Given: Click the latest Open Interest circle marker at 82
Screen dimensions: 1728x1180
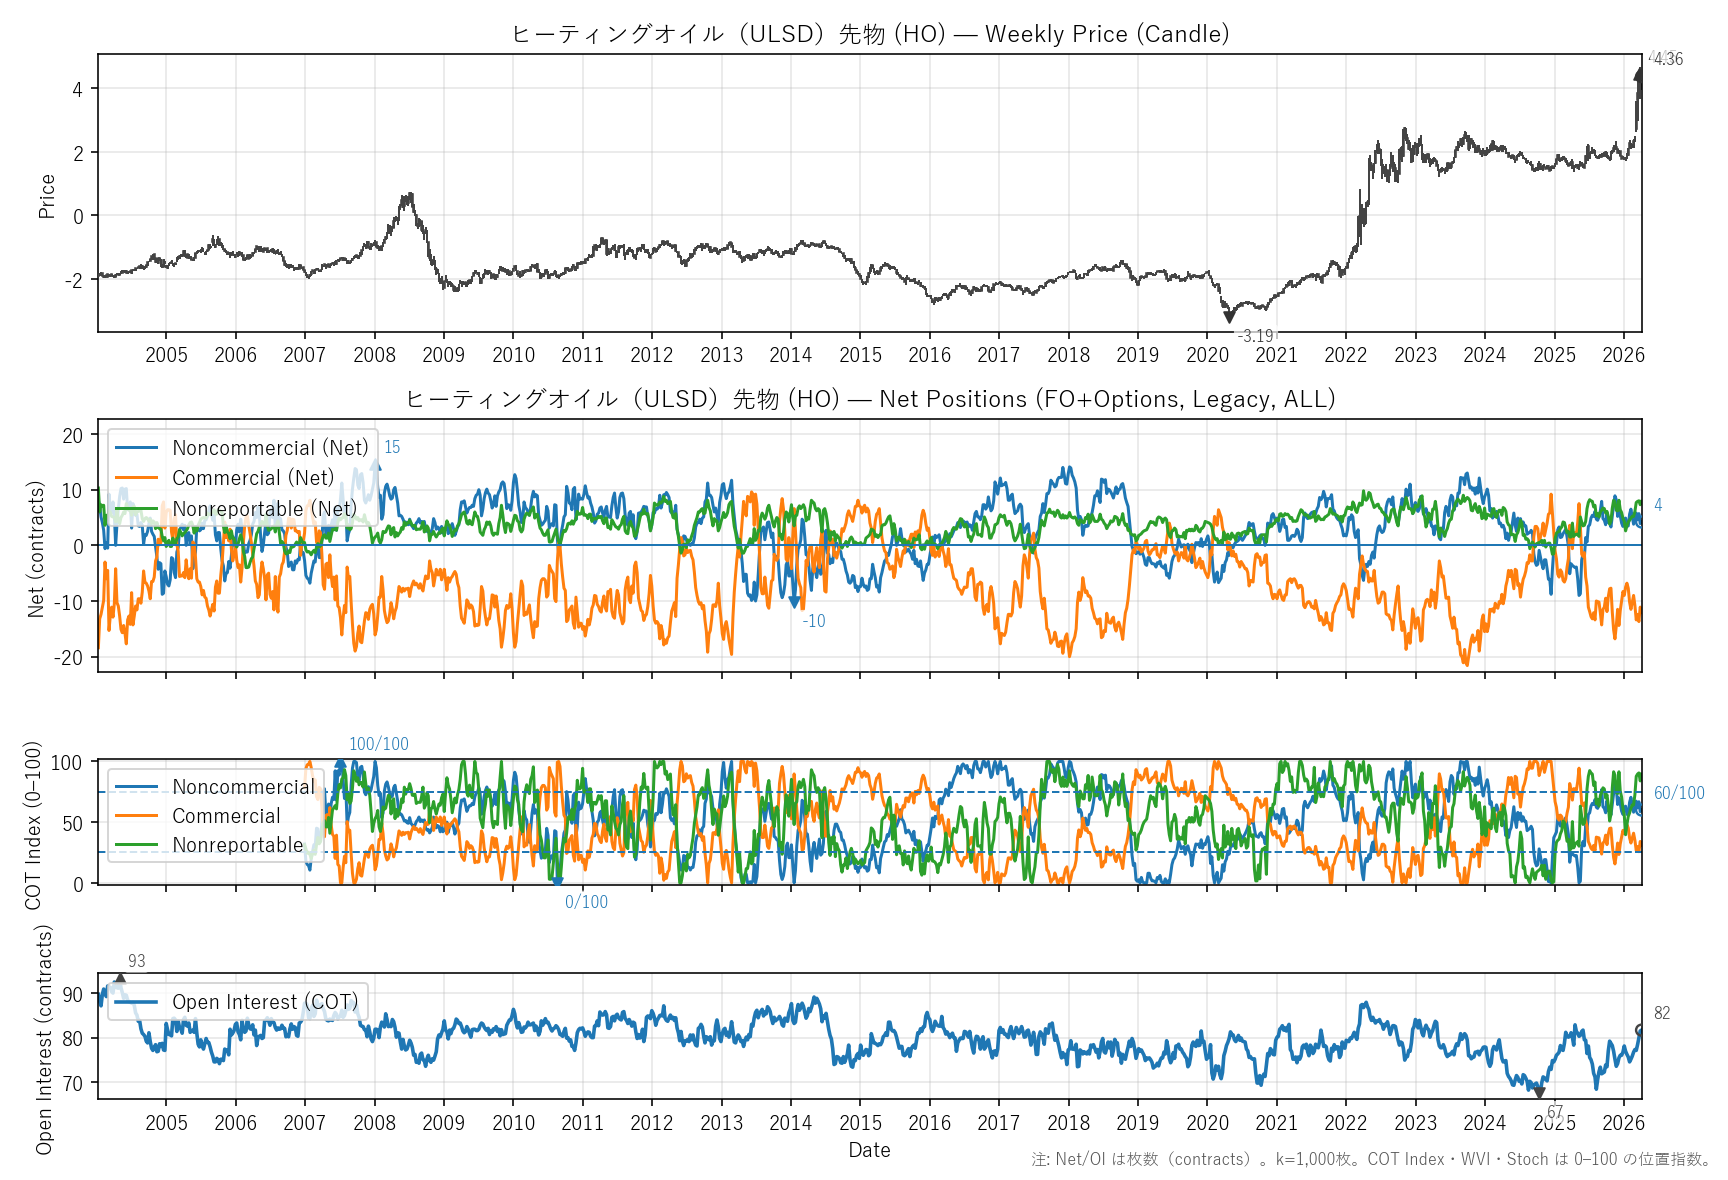Looking at the screenshot, I should [1640, 1030].
